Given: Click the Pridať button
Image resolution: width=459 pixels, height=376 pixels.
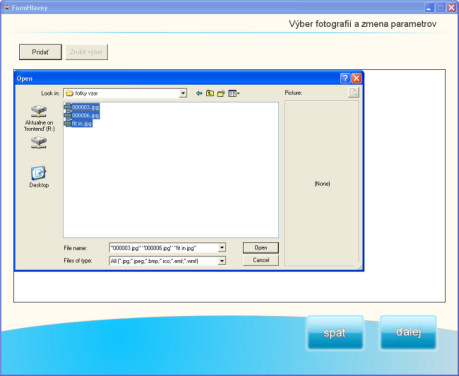Looking at the screenshot, I should [x=40, y=52].
